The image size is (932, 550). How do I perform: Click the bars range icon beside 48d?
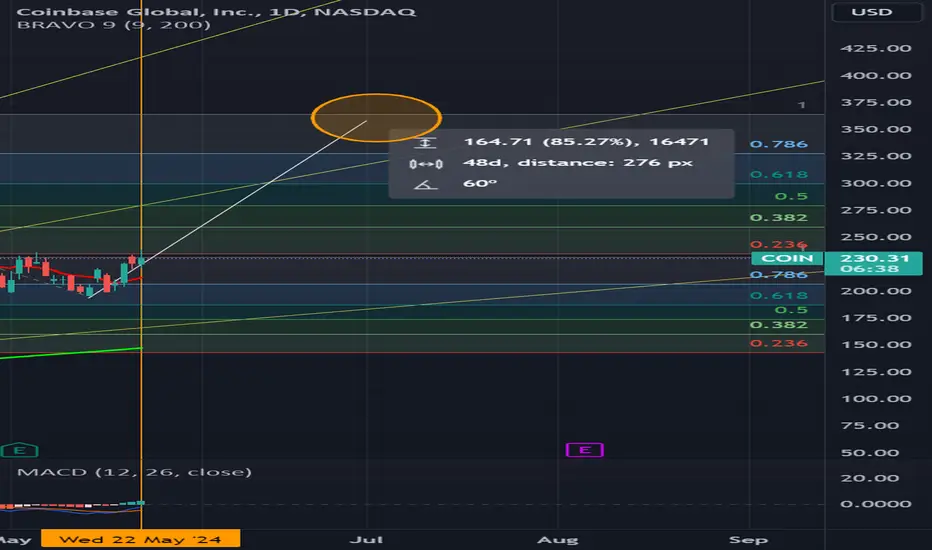point(426,164)
